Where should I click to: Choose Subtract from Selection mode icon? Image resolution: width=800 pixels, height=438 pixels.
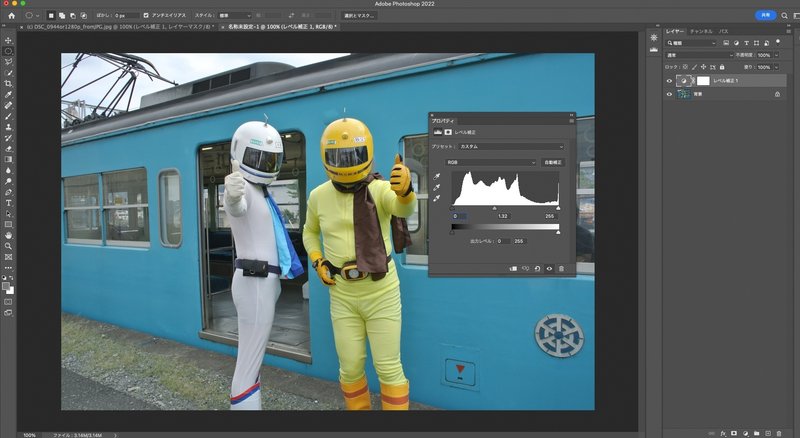(x=73, y=16)
